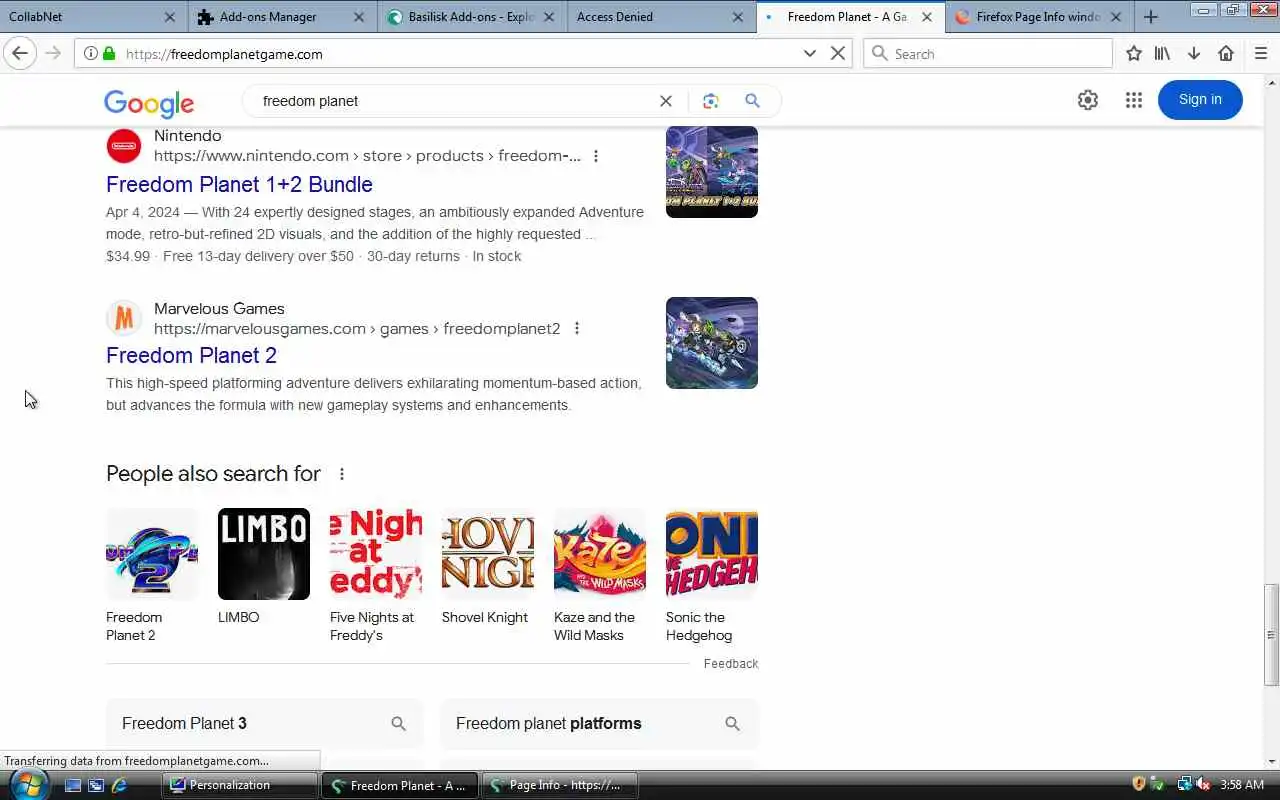Close the Access Denied tab

[738, 17]
